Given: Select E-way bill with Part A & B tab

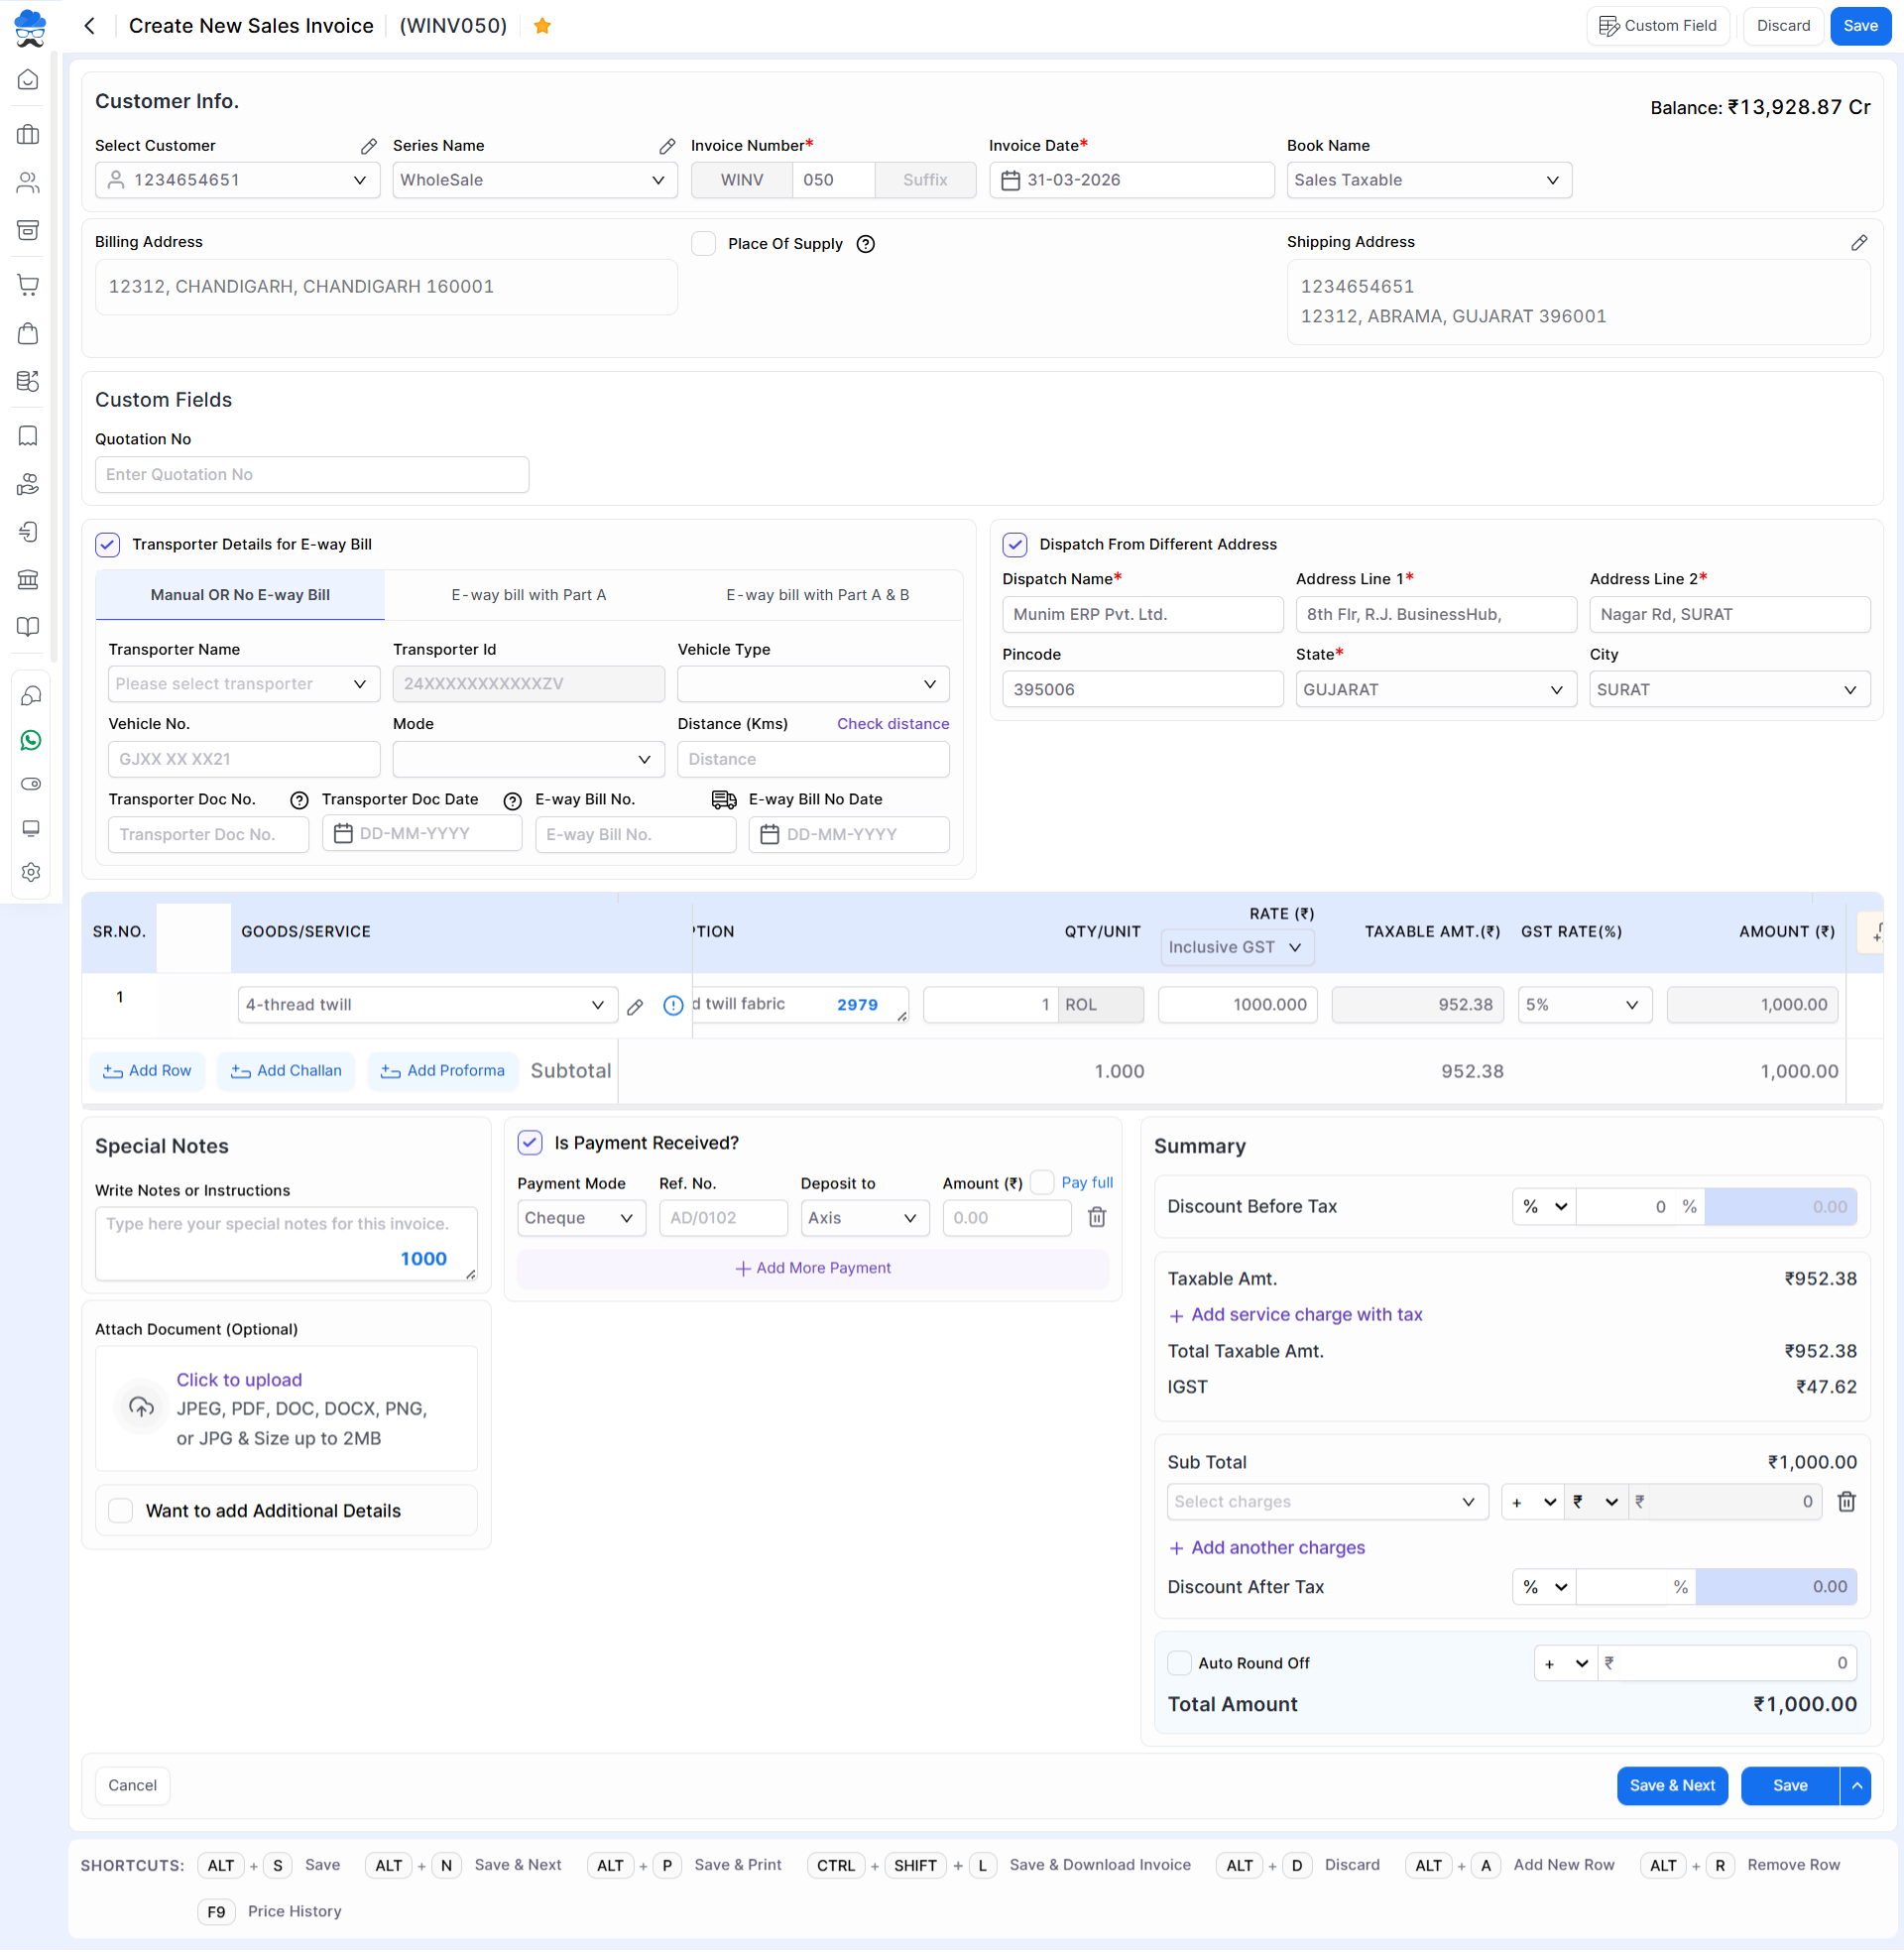Looking at the screenshot, I should coord(817,595).
